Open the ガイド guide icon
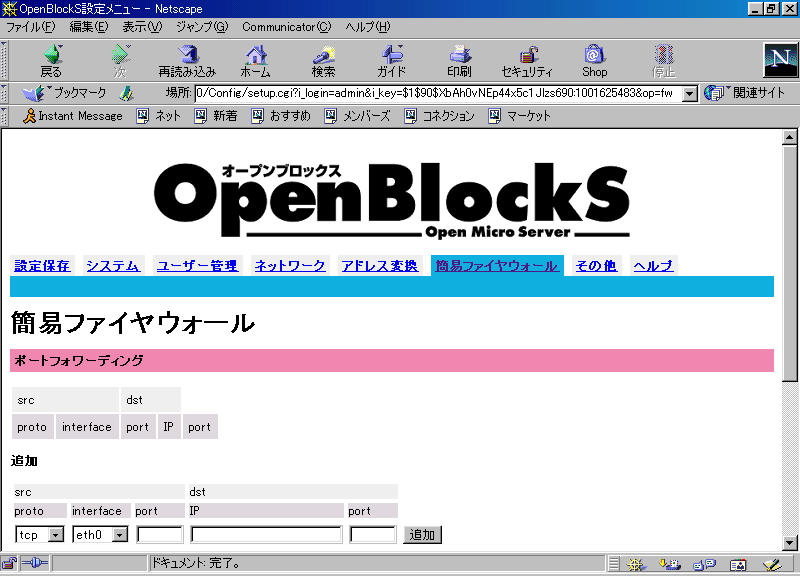This screenshot has height=576, width=800. [x=391, y=61]
